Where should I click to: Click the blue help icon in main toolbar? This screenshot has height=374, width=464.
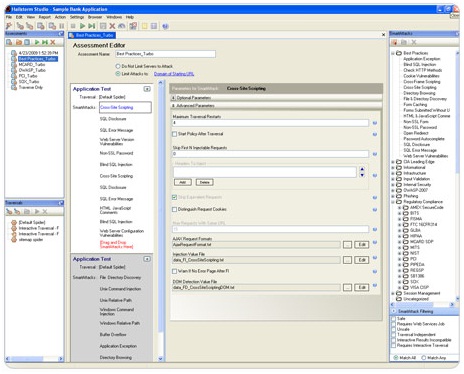coord(165,26)
